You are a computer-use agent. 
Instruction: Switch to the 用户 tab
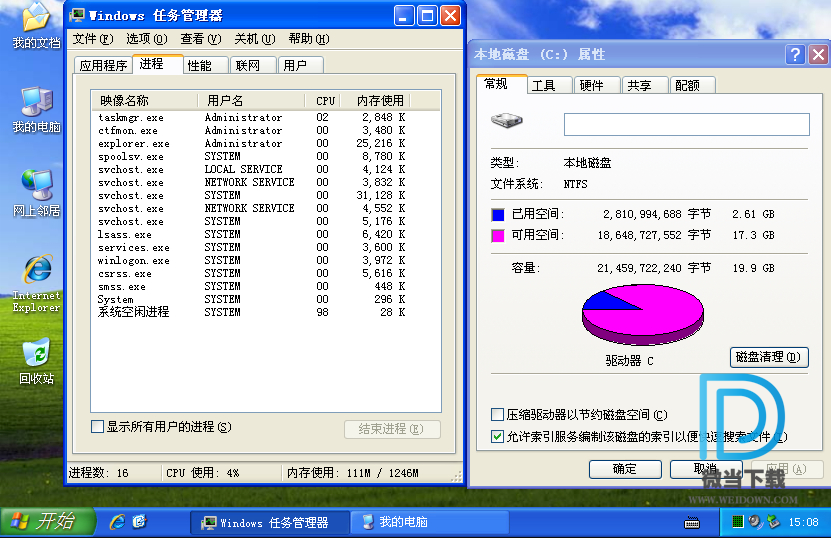(x=300, y=65)
